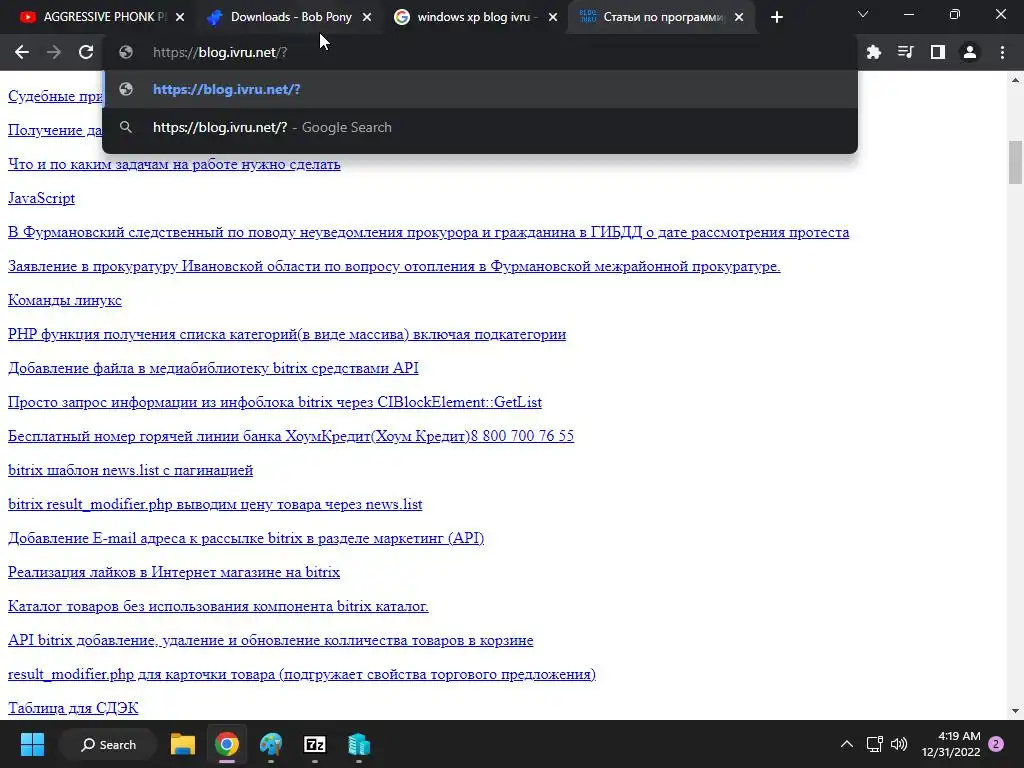Select the Статьи по программи tab

pos(660,18)
